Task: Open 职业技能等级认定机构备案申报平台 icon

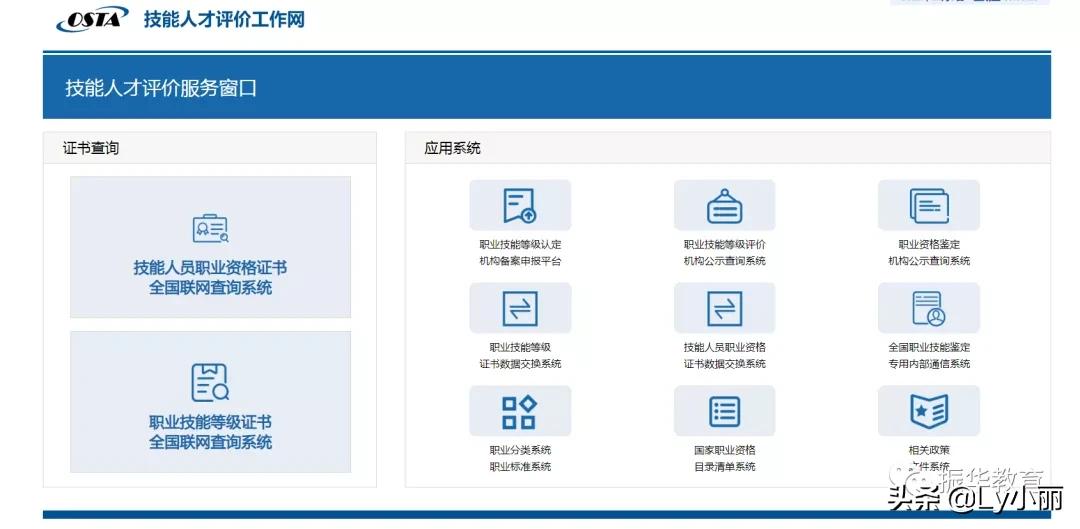Action: tap(520, 205)
